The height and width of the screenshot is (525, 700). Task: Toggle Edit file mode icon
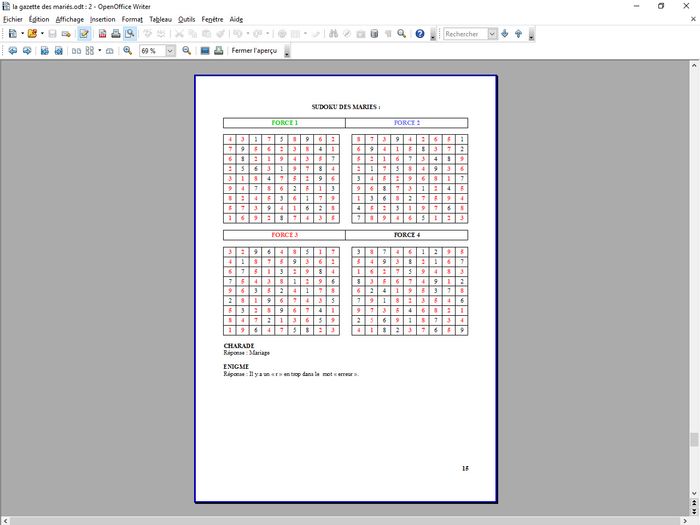coord(84,33)
